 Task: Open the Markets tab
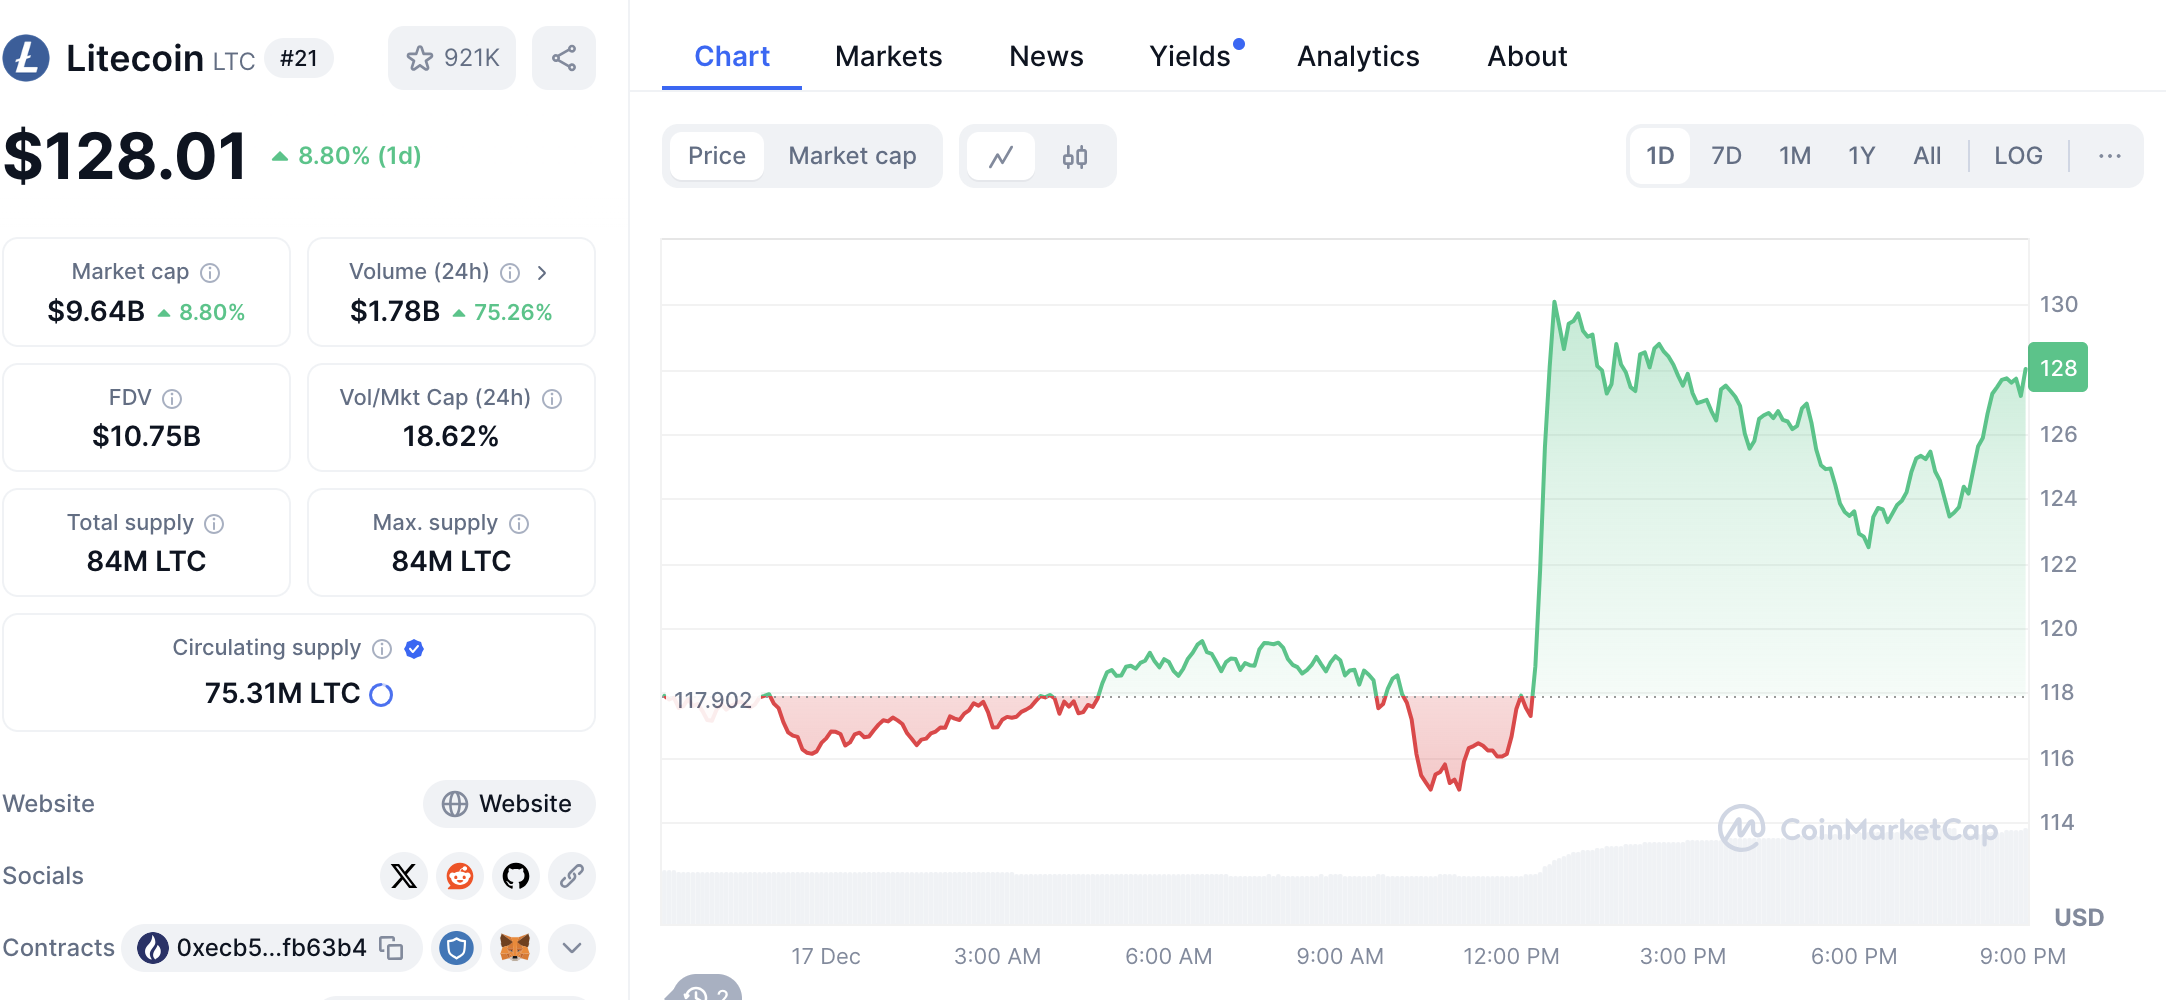click(x=889, y=56)
